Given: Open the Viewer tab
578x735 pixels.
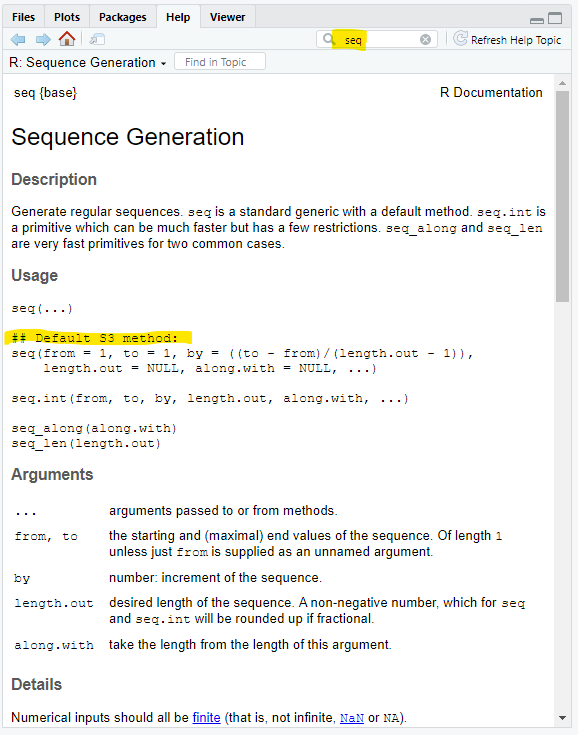Looking at the screenshot, I should click(x=227, y=17).
